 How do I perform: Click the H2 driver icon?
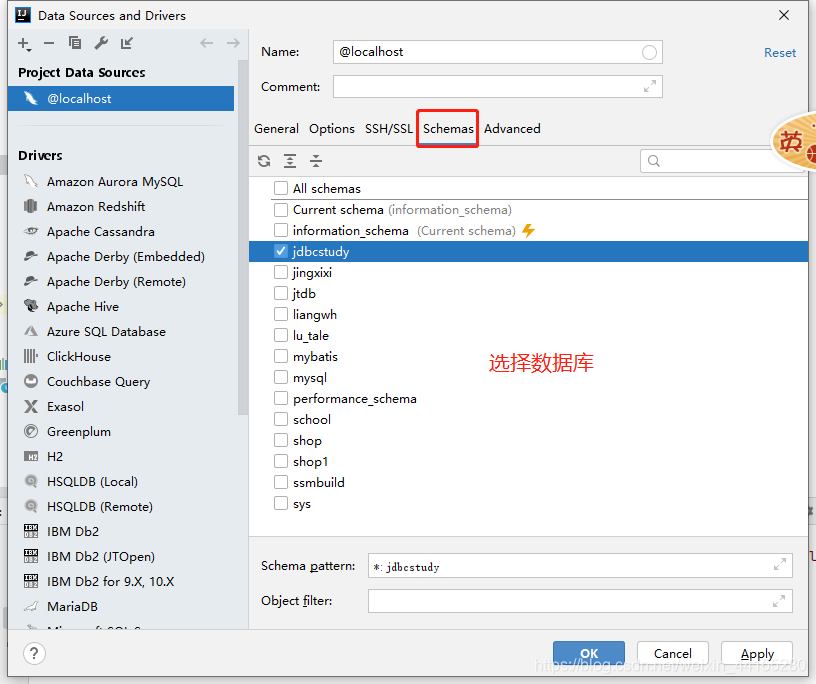pyautogui.click(x=31, y=457)
